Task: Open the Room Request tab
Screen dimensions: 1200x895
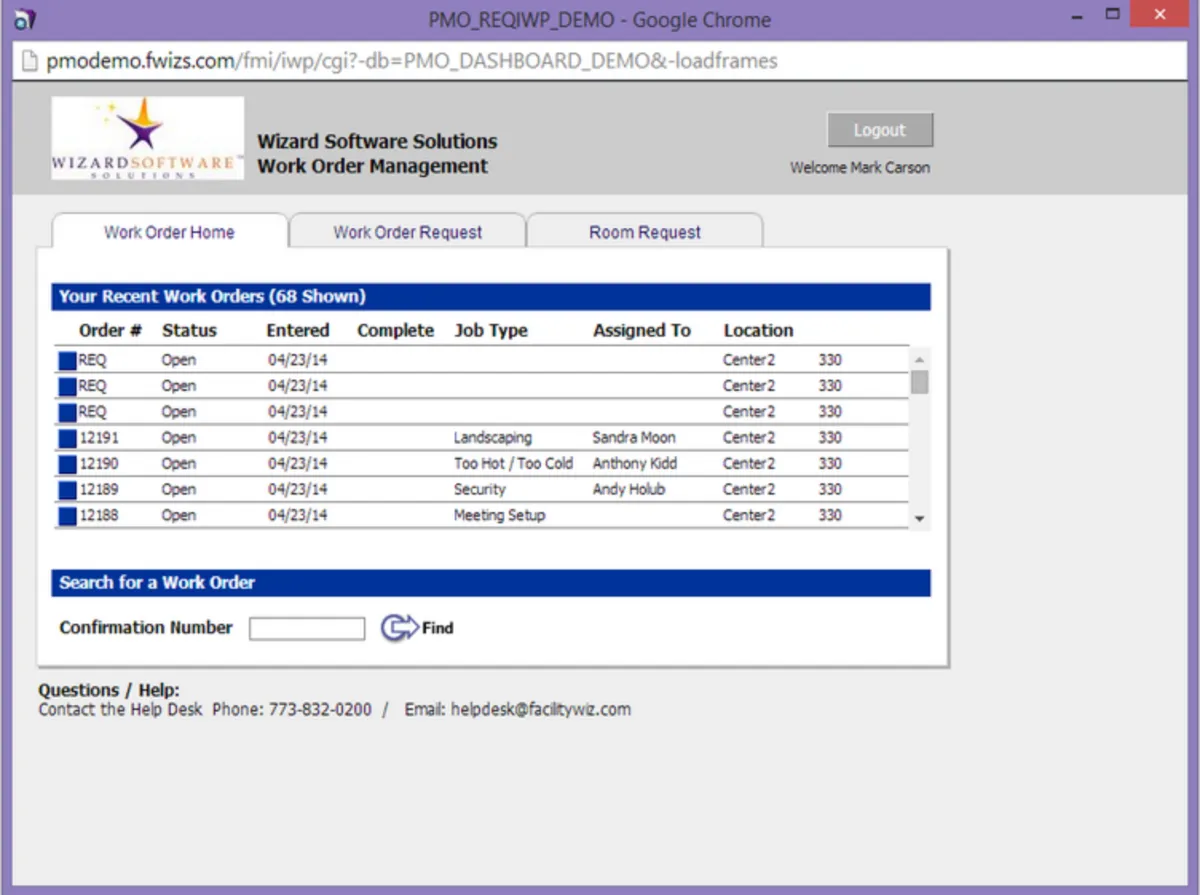Action: (x=645, y=232)
